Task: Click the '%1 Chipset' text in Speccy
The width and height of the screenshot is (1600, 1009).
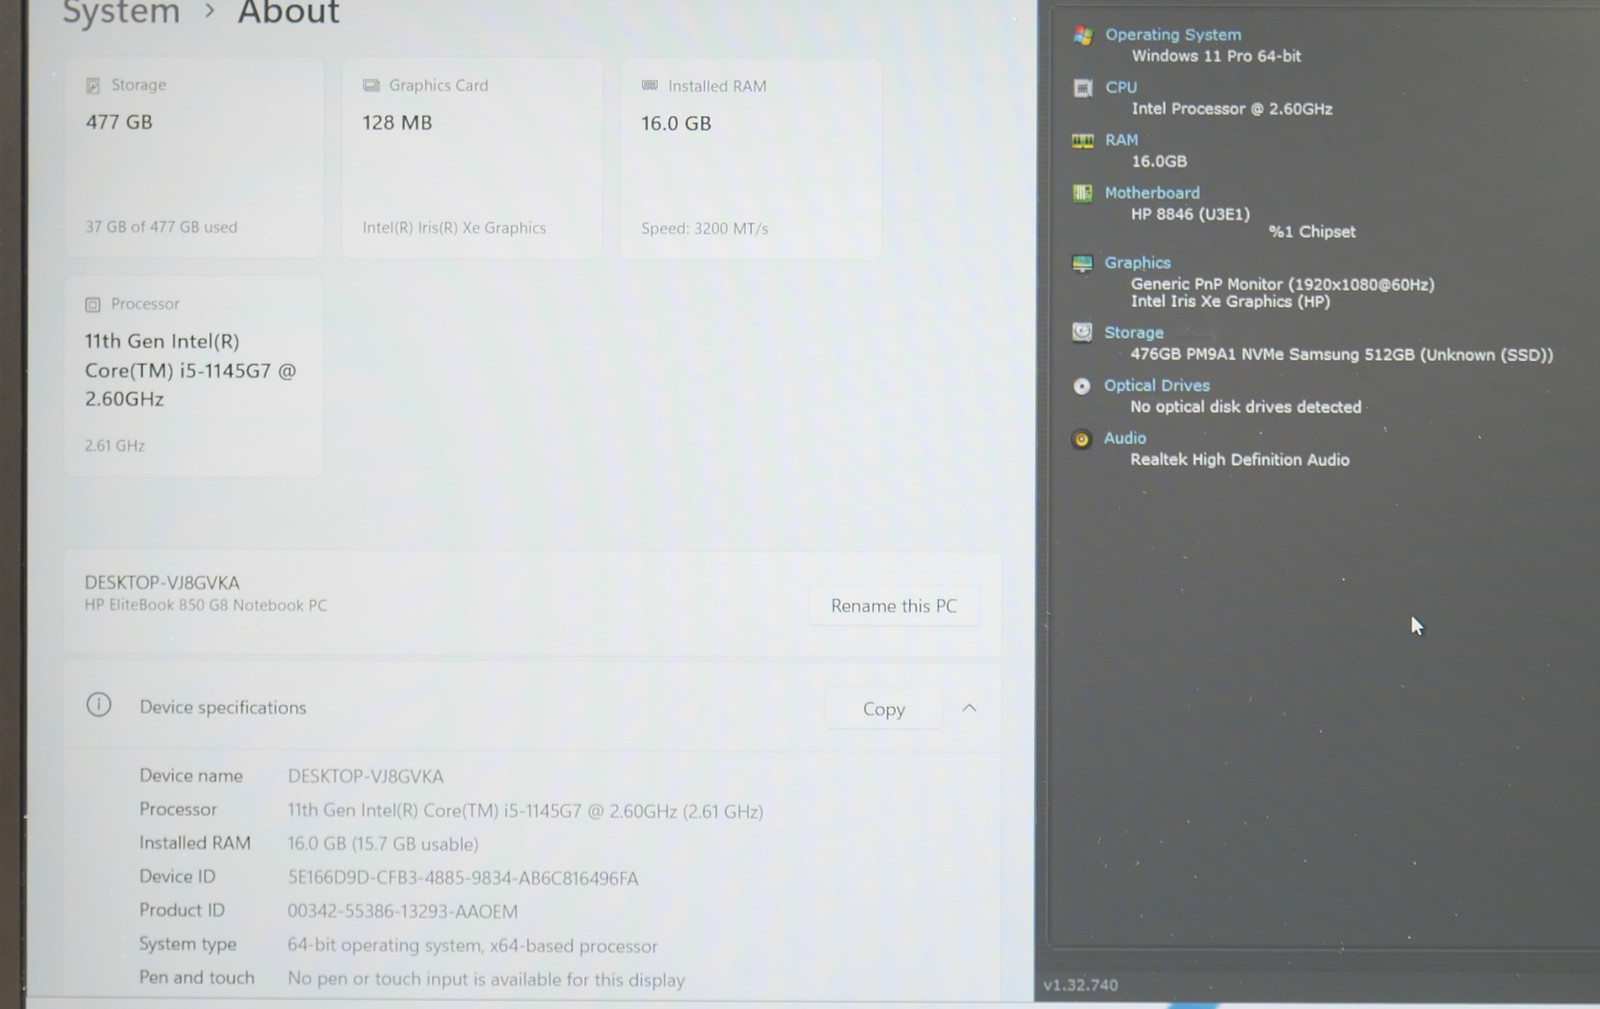Action: click(x=1312, y=232)
